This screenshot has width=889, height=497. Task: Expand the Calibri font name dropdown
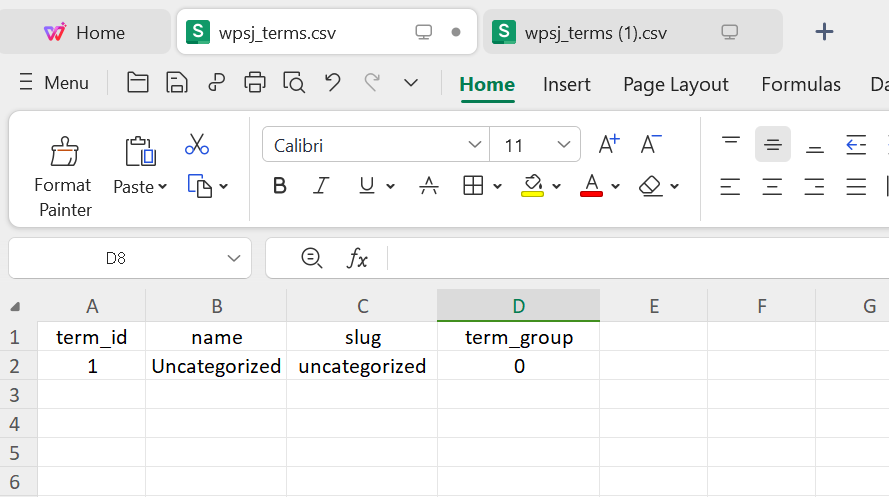coord(475,146)
